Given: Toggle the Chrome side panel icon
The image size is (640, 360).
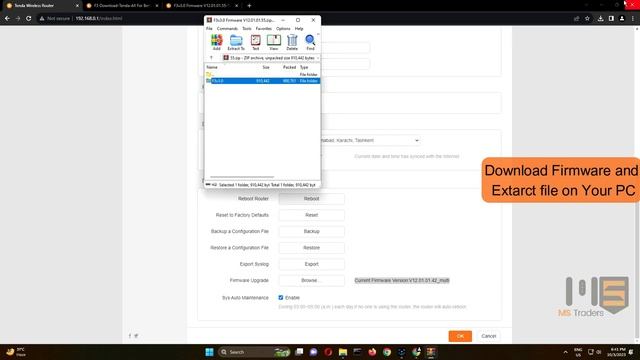Looking at the screenshot, I should coord(611,18).
